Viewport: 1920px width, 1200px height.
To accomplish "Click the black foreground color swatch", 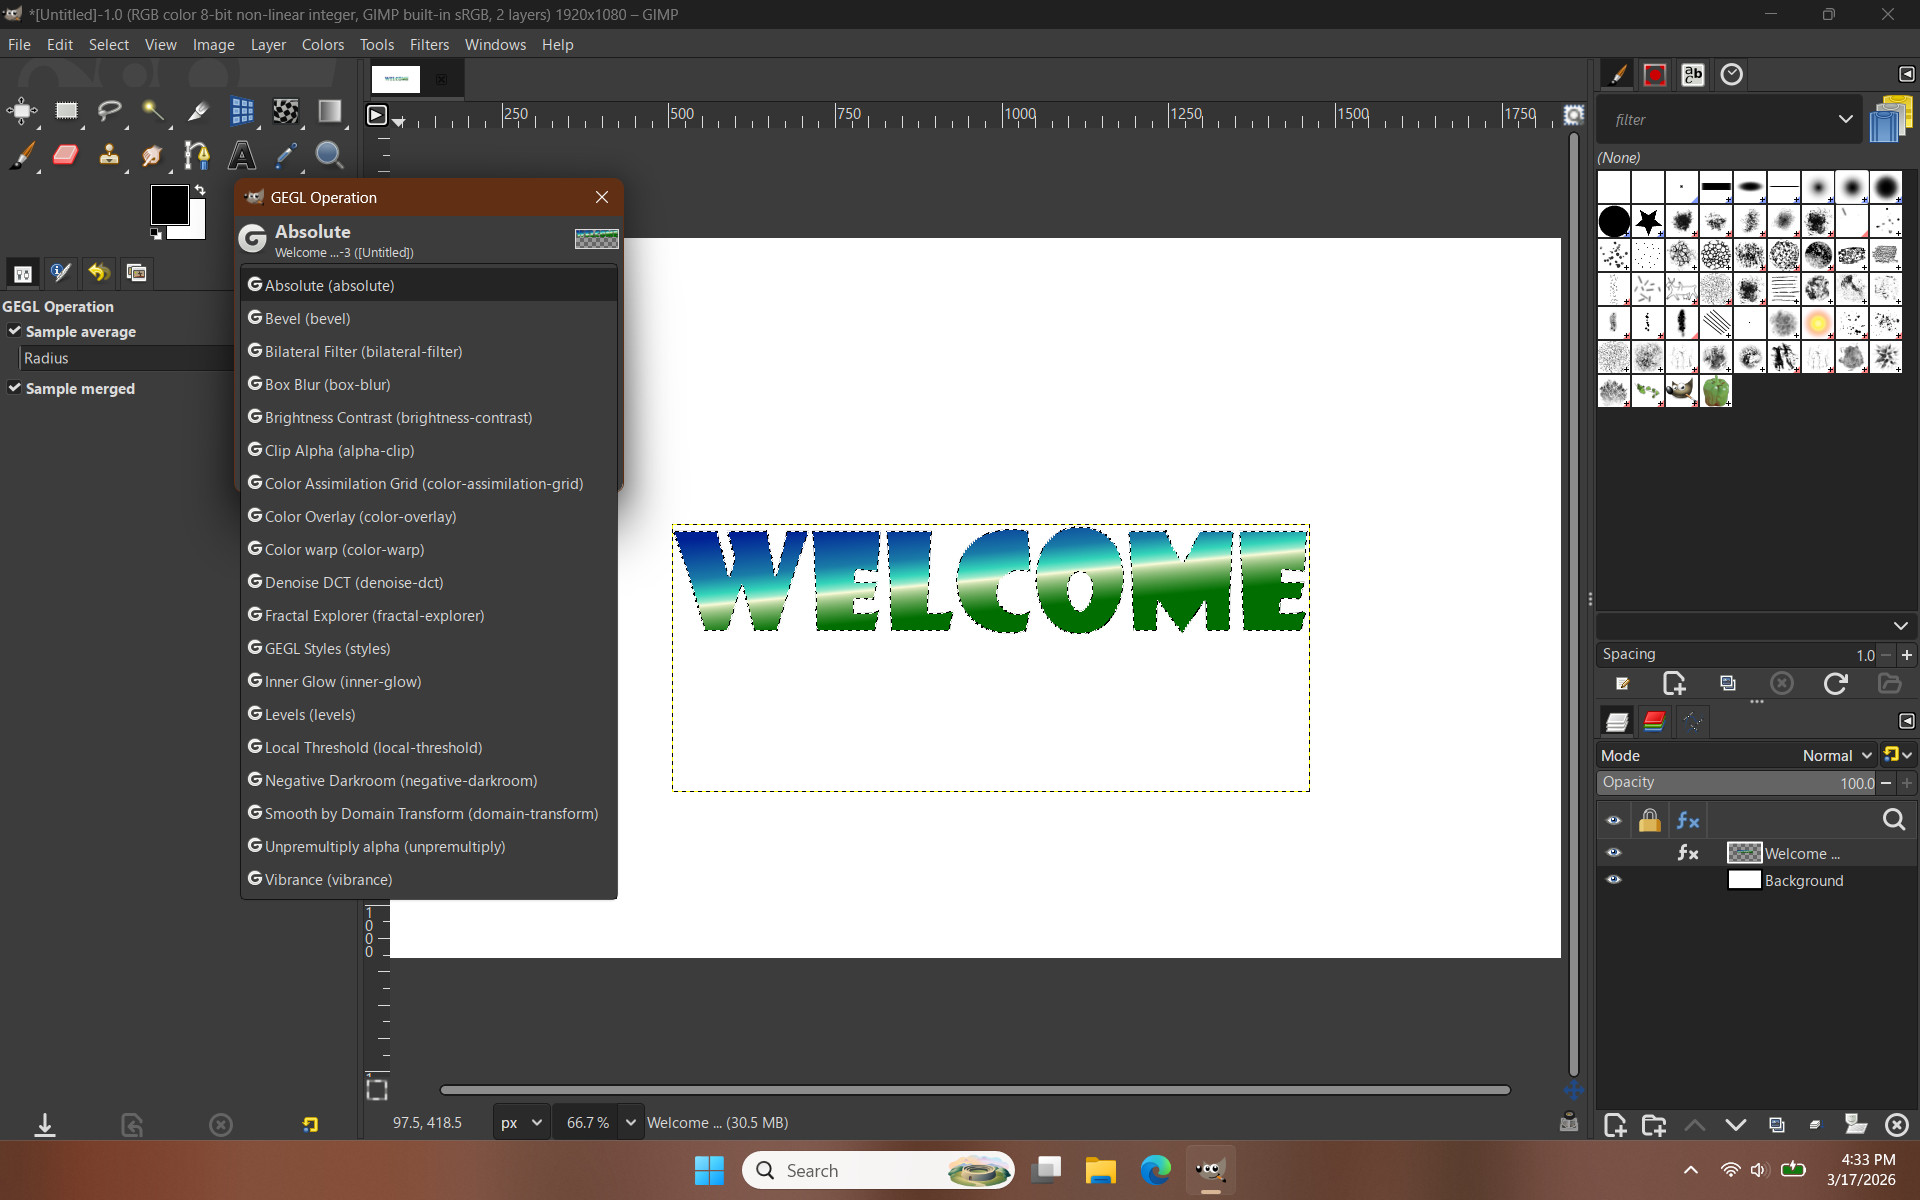I will click(x=168, y=204).
